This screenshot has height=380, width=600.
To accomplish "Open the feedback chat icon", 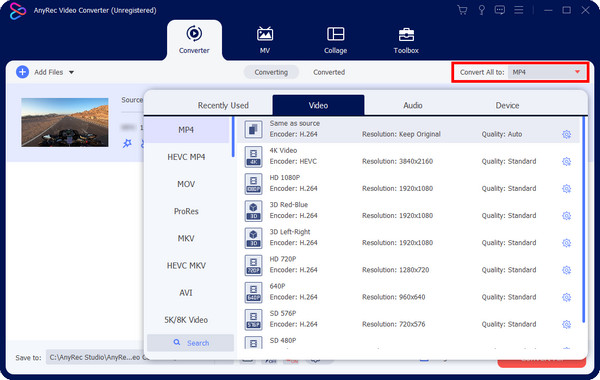I will [499, 10].
